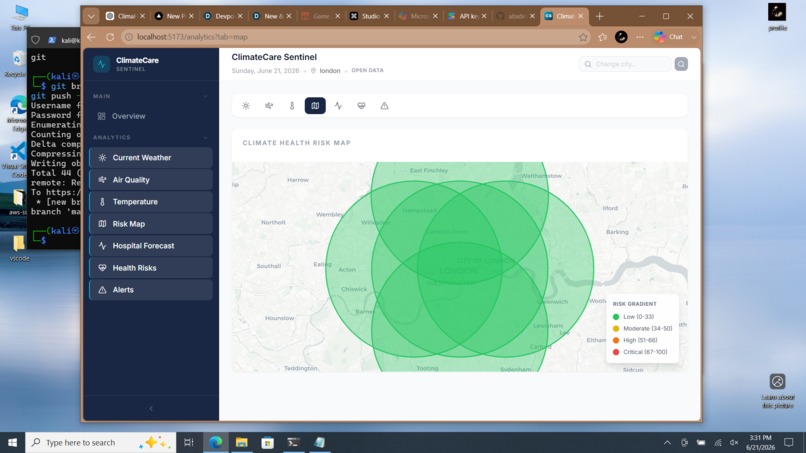The image size is (806, 453).
Task: Click the network tray icon
Action: [x=718, y=443]
